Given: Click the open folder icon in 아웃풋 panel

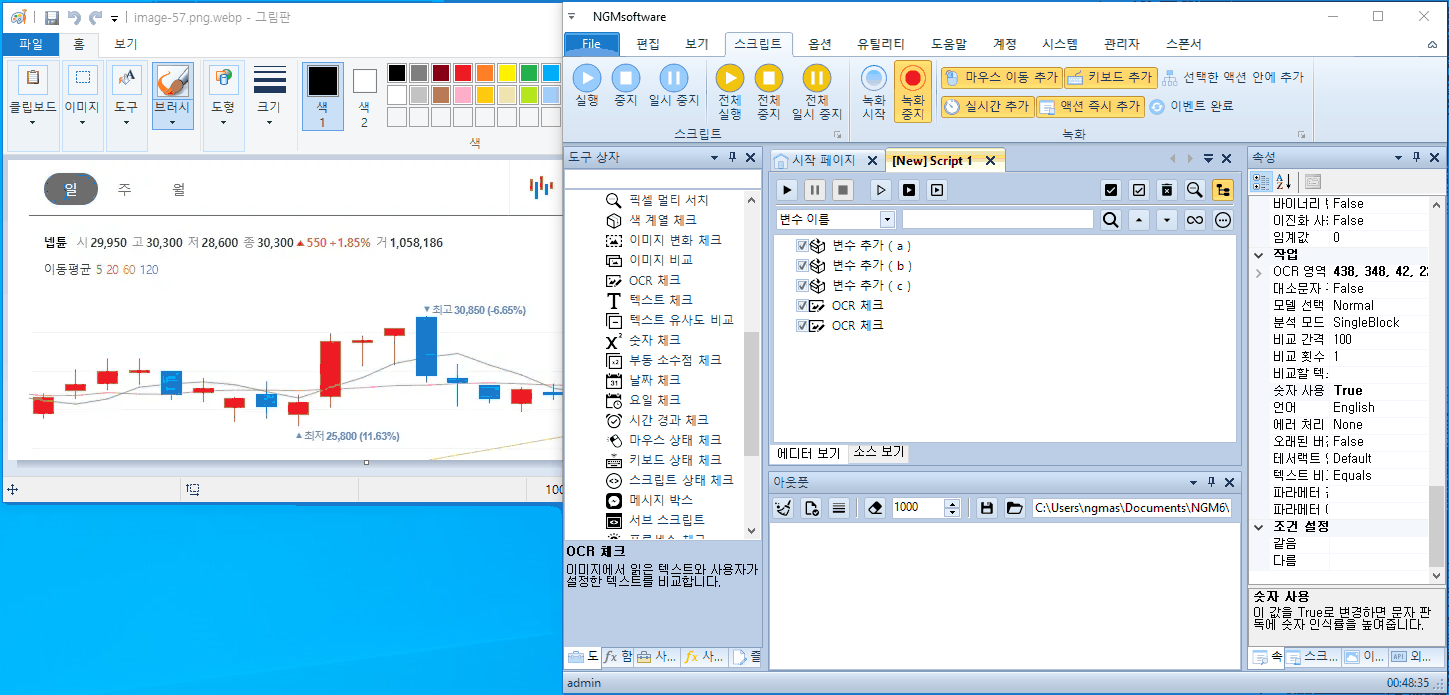Looking at the screenshot, I should click(1014, 508).
